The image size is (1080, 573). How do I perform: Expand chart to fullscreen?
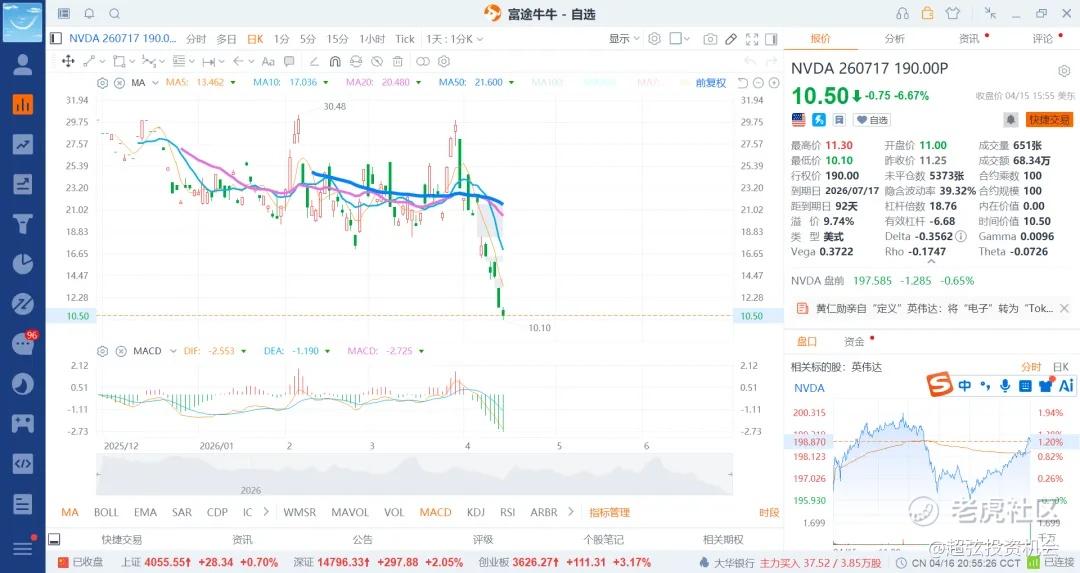click(752, 39)
